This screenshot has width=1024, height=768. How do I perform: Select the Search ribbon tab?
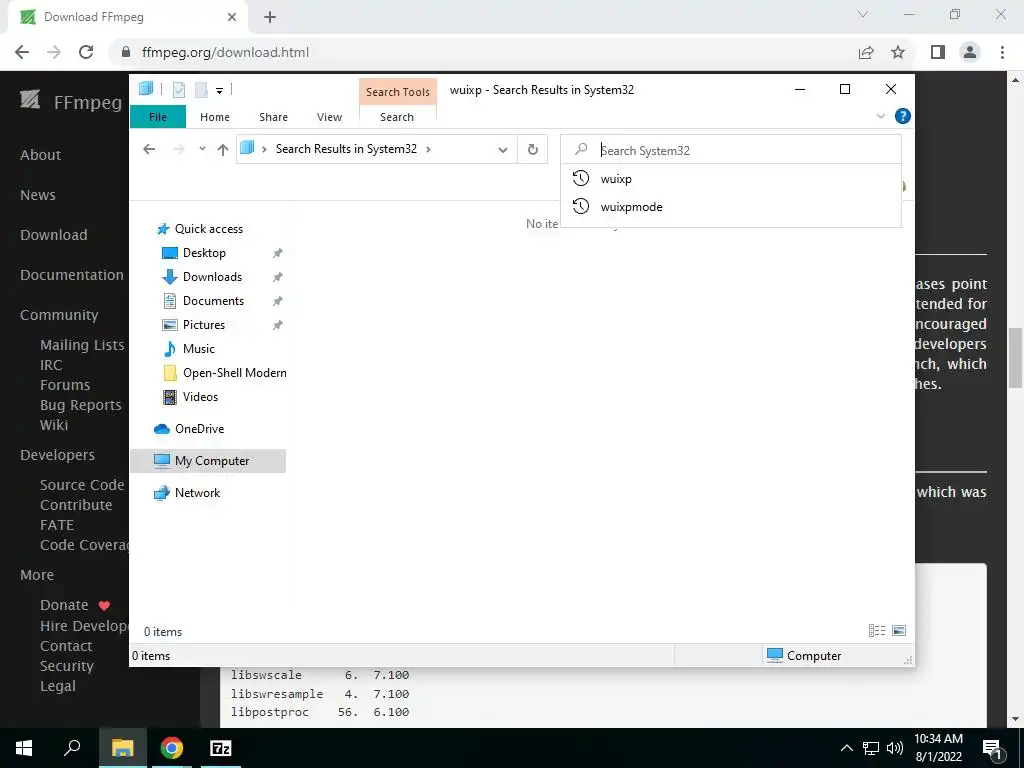tap(397, 117)
